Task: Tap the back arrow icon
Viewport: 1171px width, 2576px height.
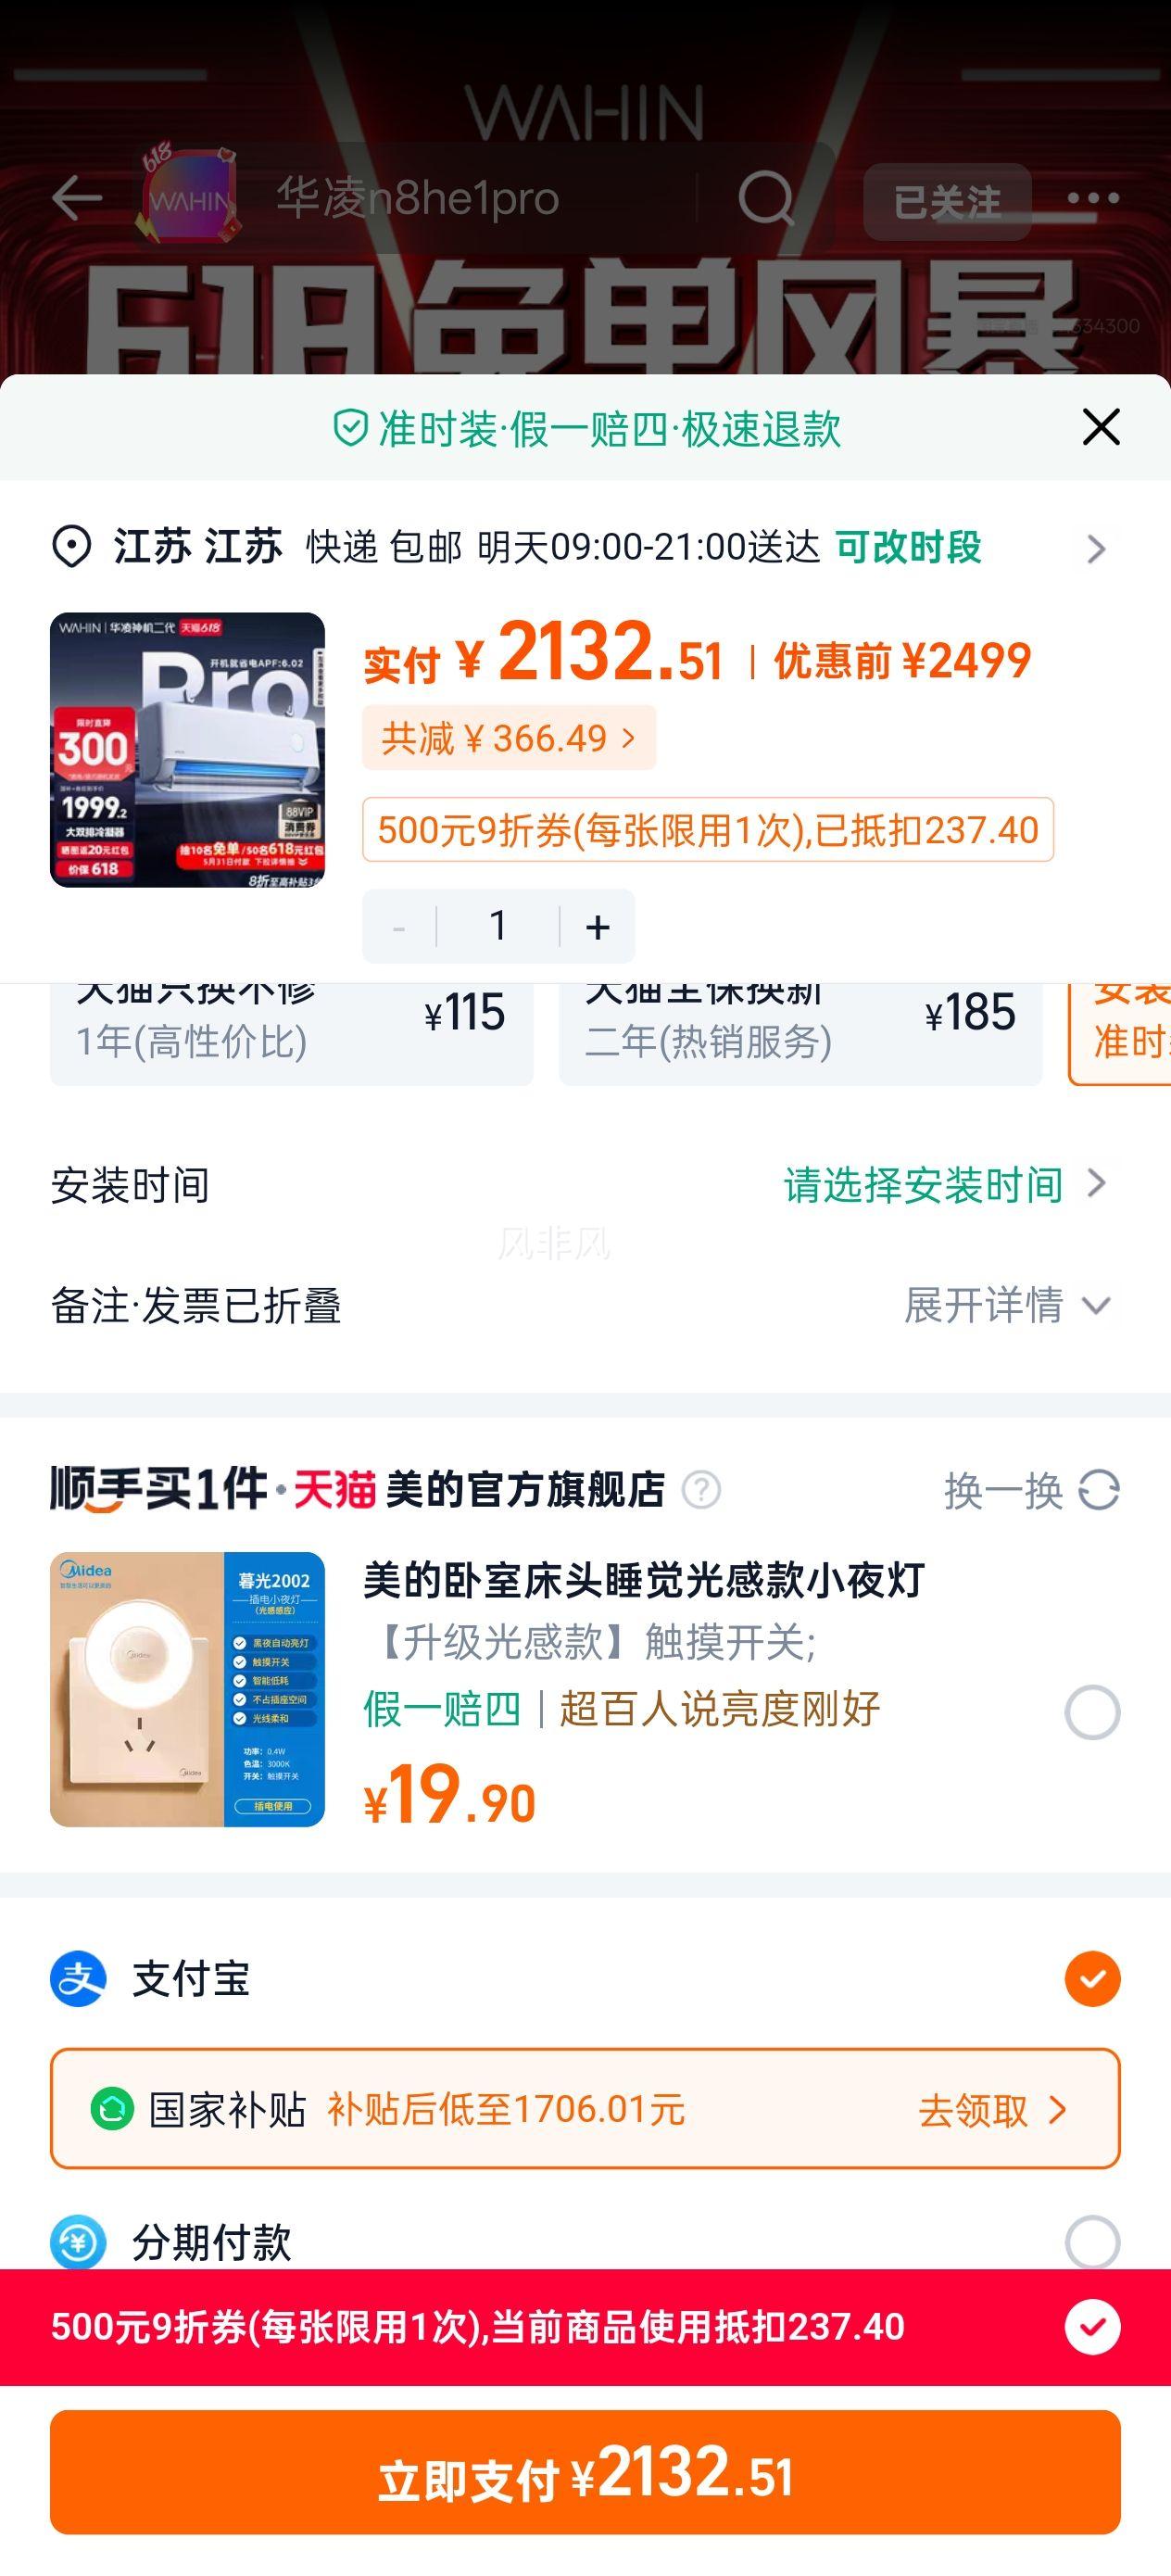Action: pos(77,197)
